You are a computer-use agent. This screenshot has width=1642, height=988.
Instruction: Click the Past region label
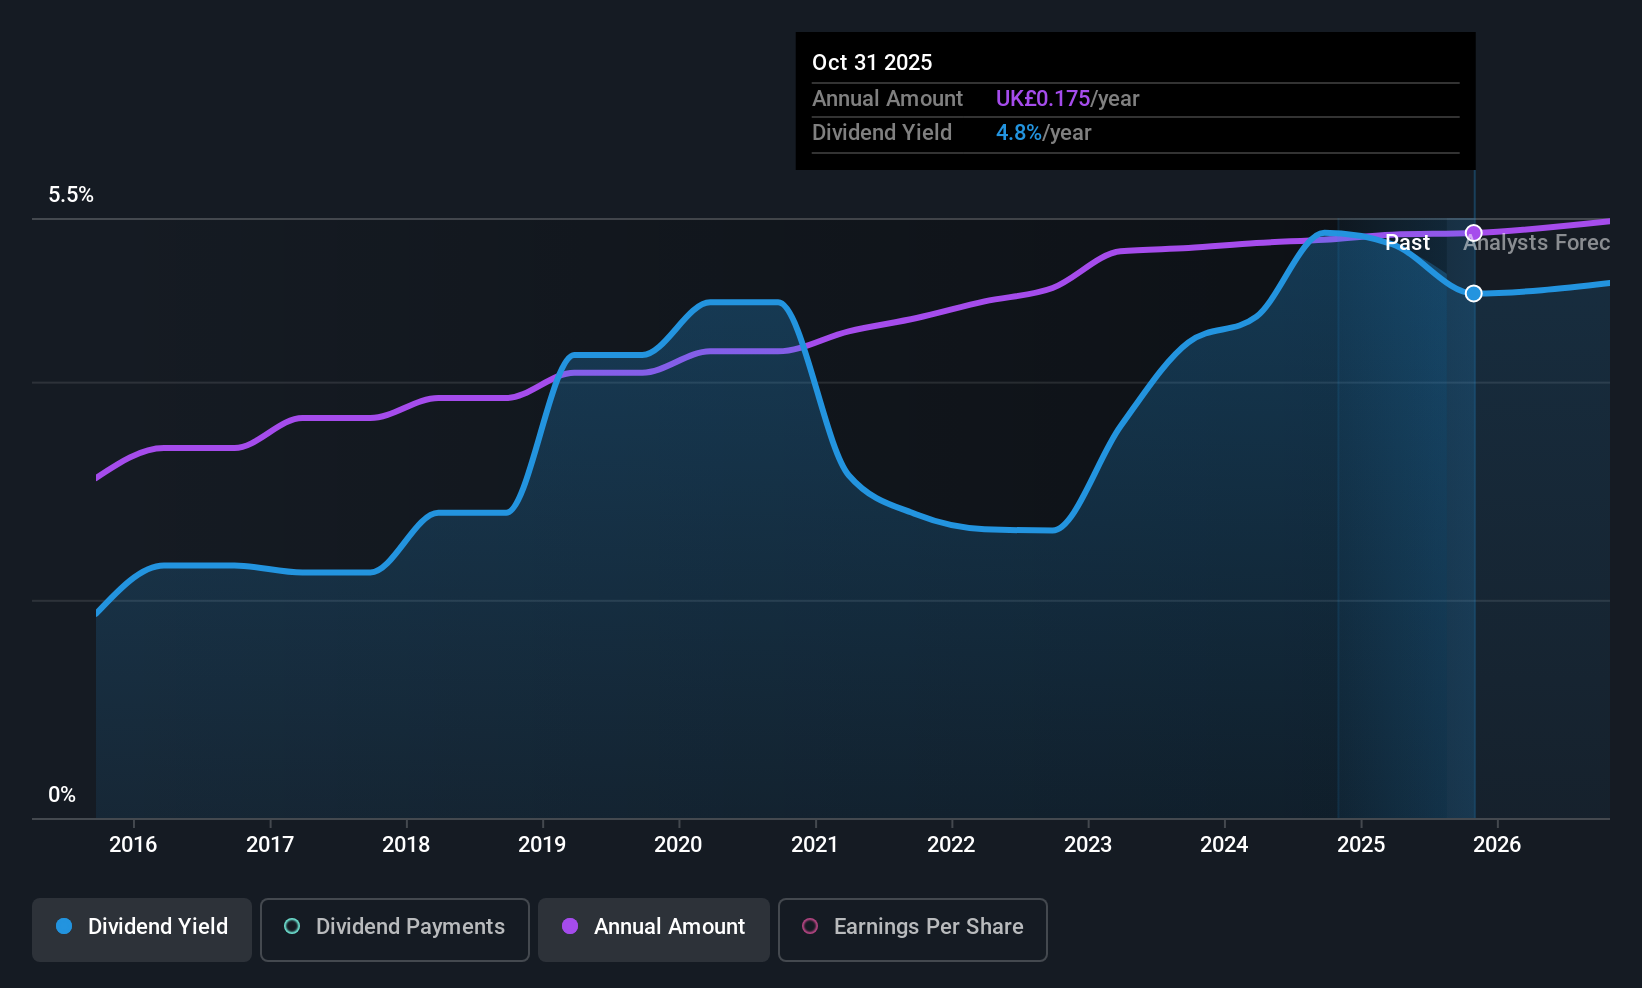click(x=1407, y=243)
